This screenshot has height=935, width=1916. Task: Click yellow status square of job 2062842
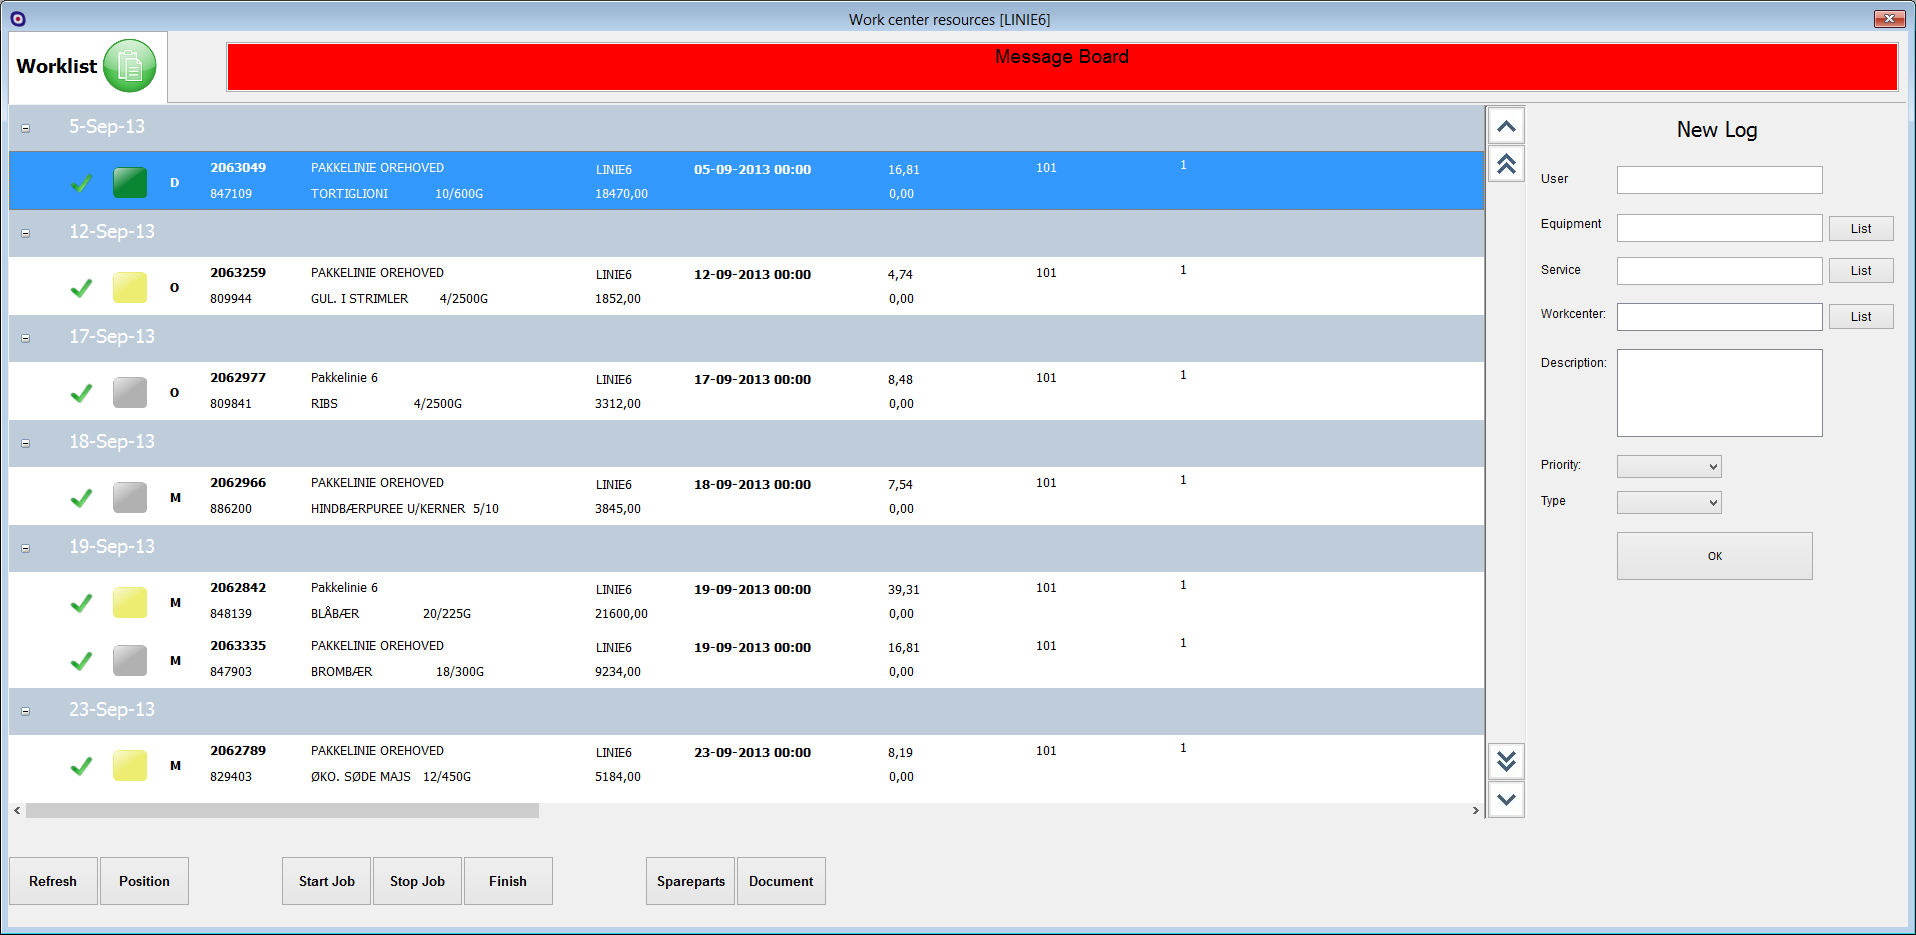click(x=130, y=603)
